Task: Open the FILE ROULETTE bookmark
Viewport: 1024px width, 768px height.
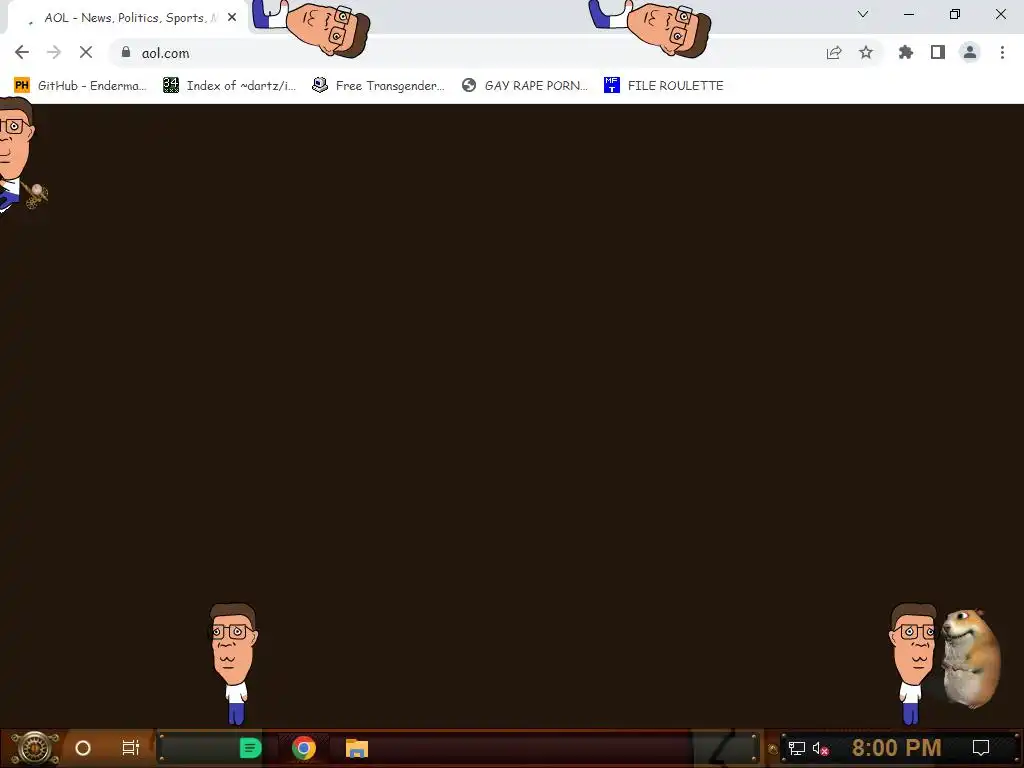Action: click(664, 86)
